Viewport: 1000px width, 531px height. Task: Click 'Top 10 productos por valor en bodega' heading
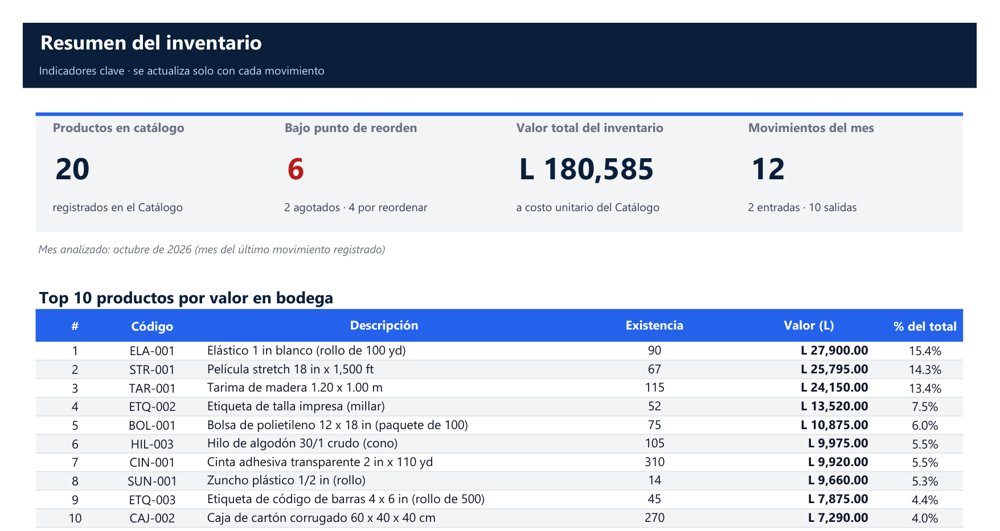click(x=186, y=298)
